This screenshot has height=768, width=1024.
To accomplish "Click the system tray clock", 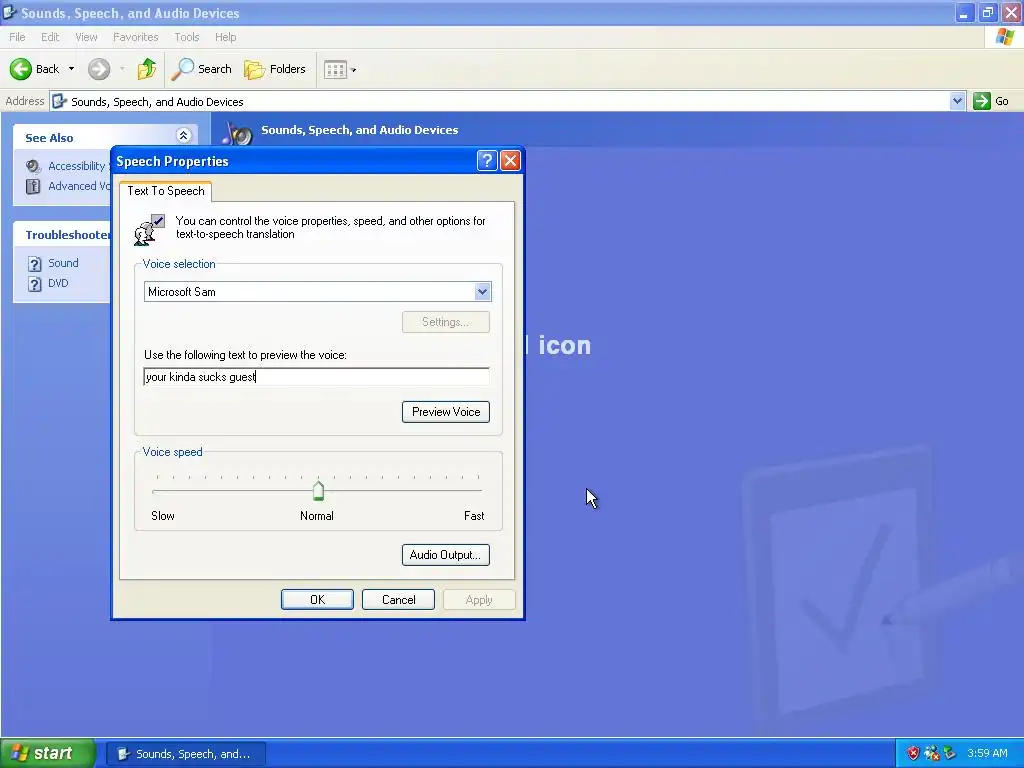I will (x=987, y=753).
